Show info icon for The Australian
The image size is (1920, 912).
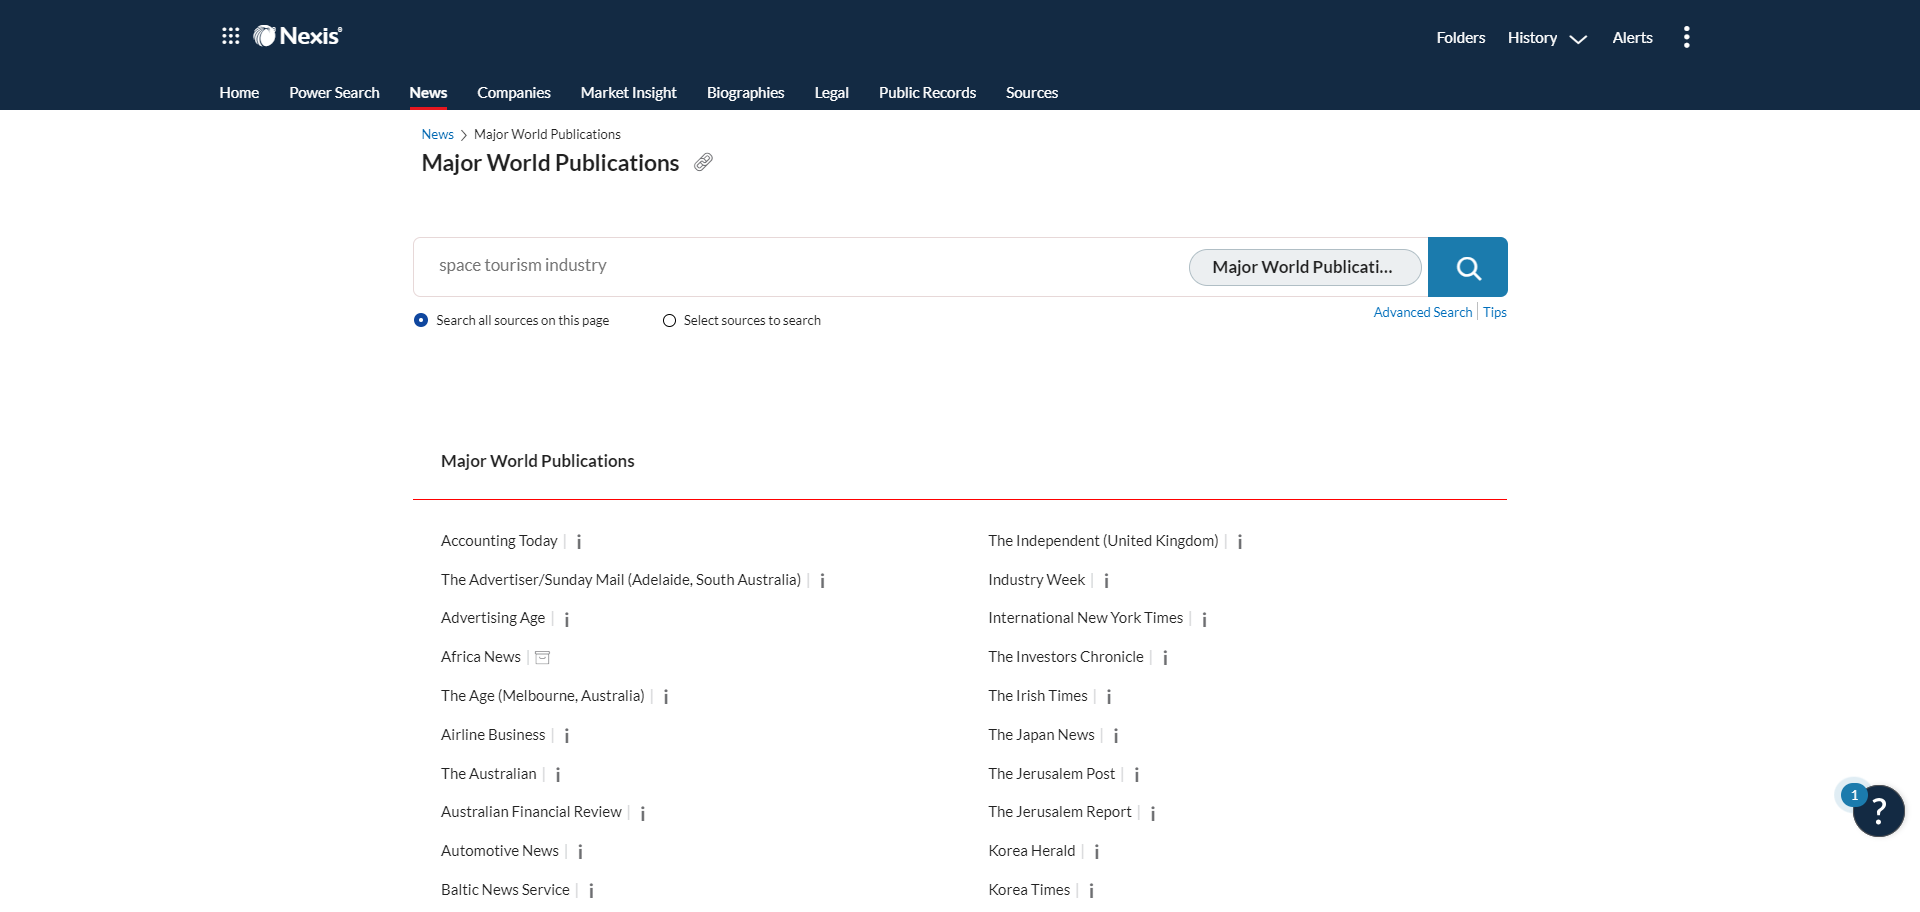click(558, 775)
